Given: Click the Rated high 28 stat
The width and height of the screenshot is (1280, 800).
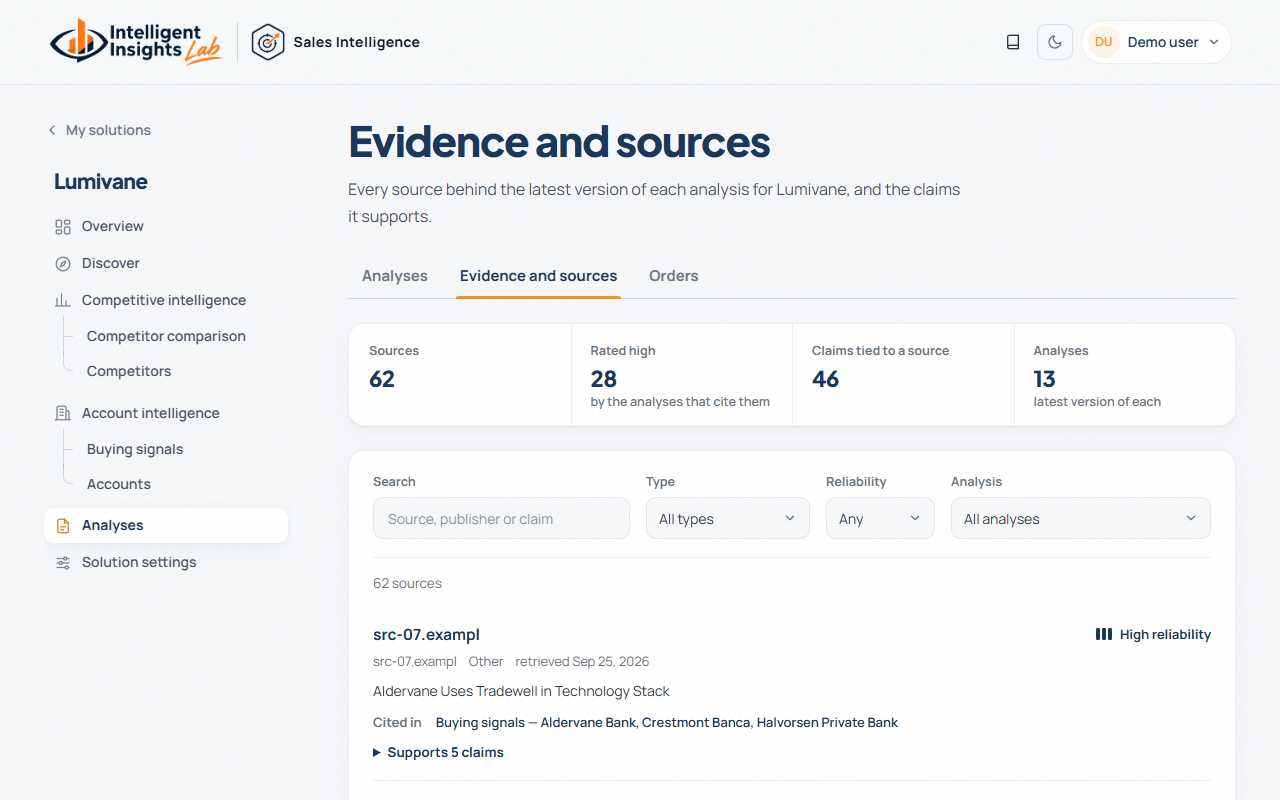Looking at the screenshot, I should pos(682,374).
